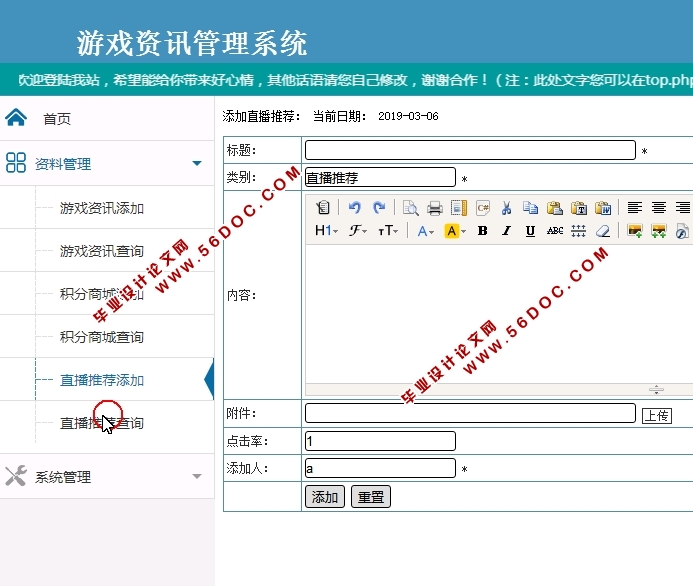Open the font family dropdown
Image resolution: width=693 pixels, height=586 pixels.
[358, 231]
